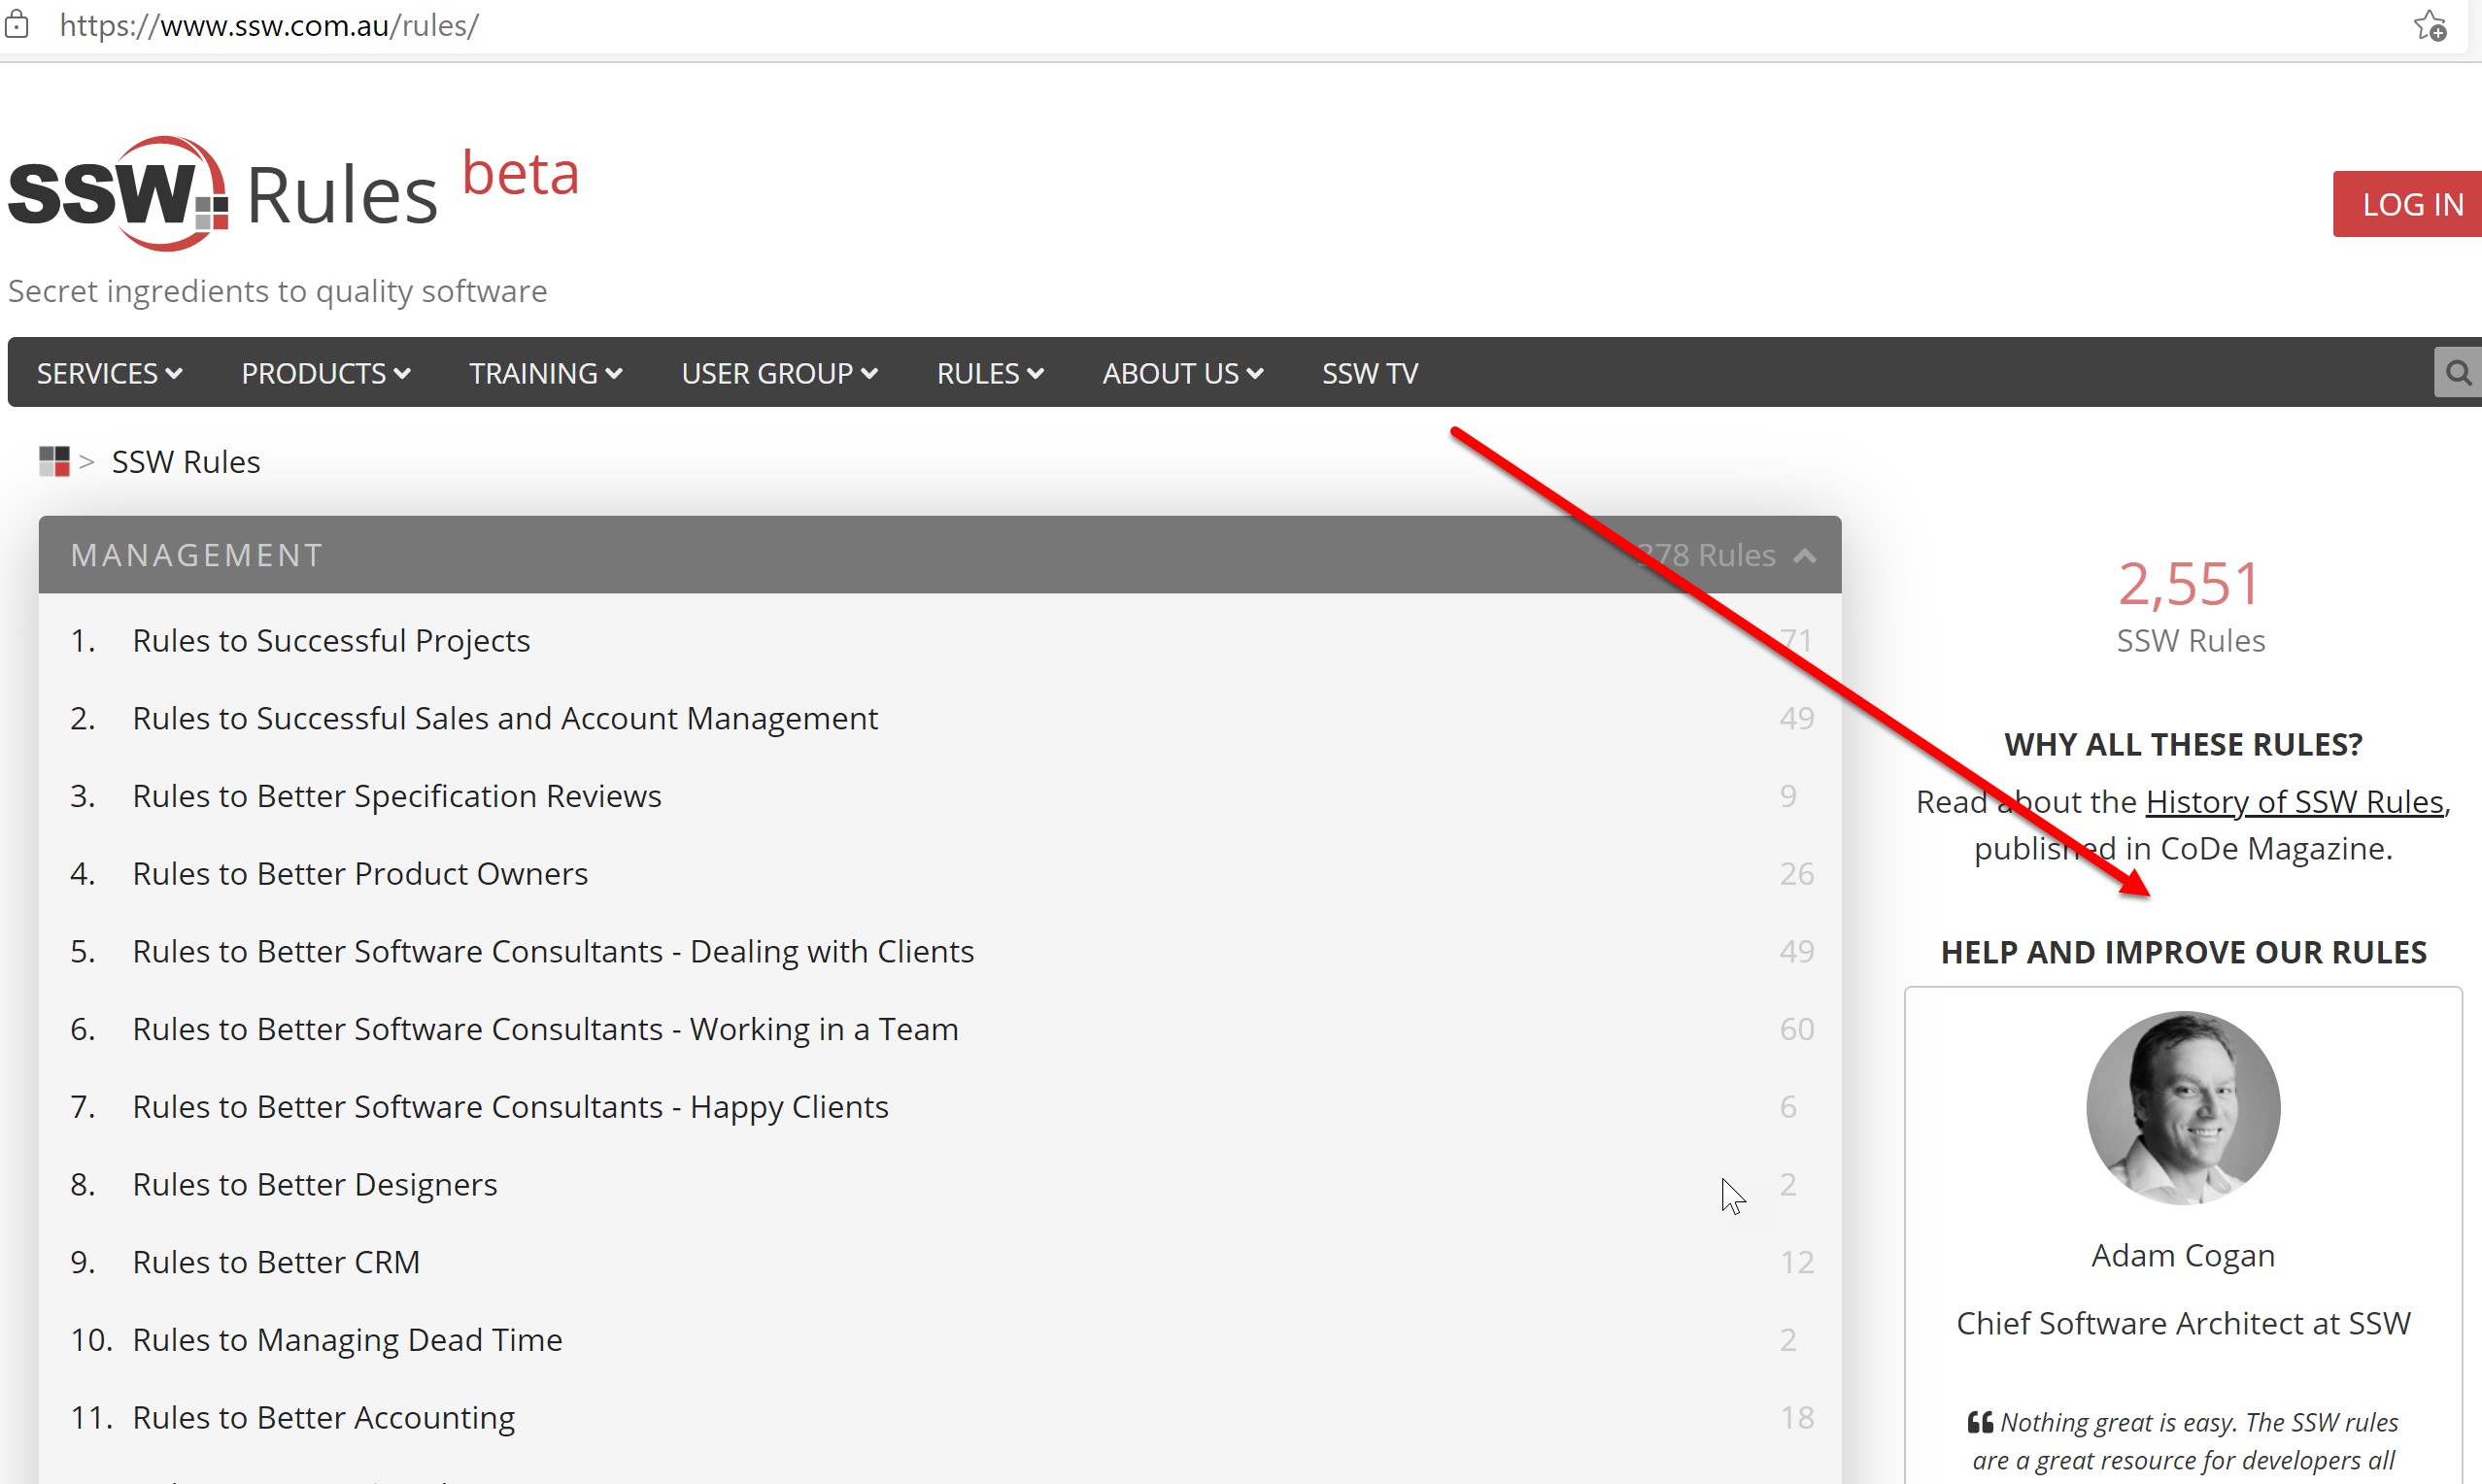Expand the Training dropdown
The image size is (2482, 1484).
tap(545, 373)
